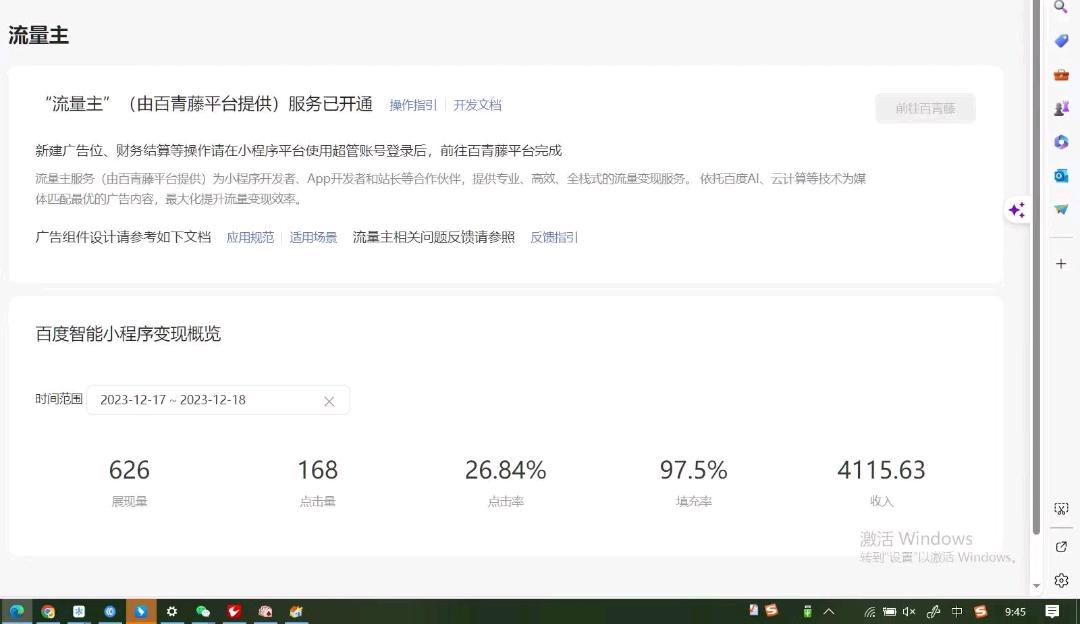Open the 反馈指引 link
1080x624 pixels.
554,238
